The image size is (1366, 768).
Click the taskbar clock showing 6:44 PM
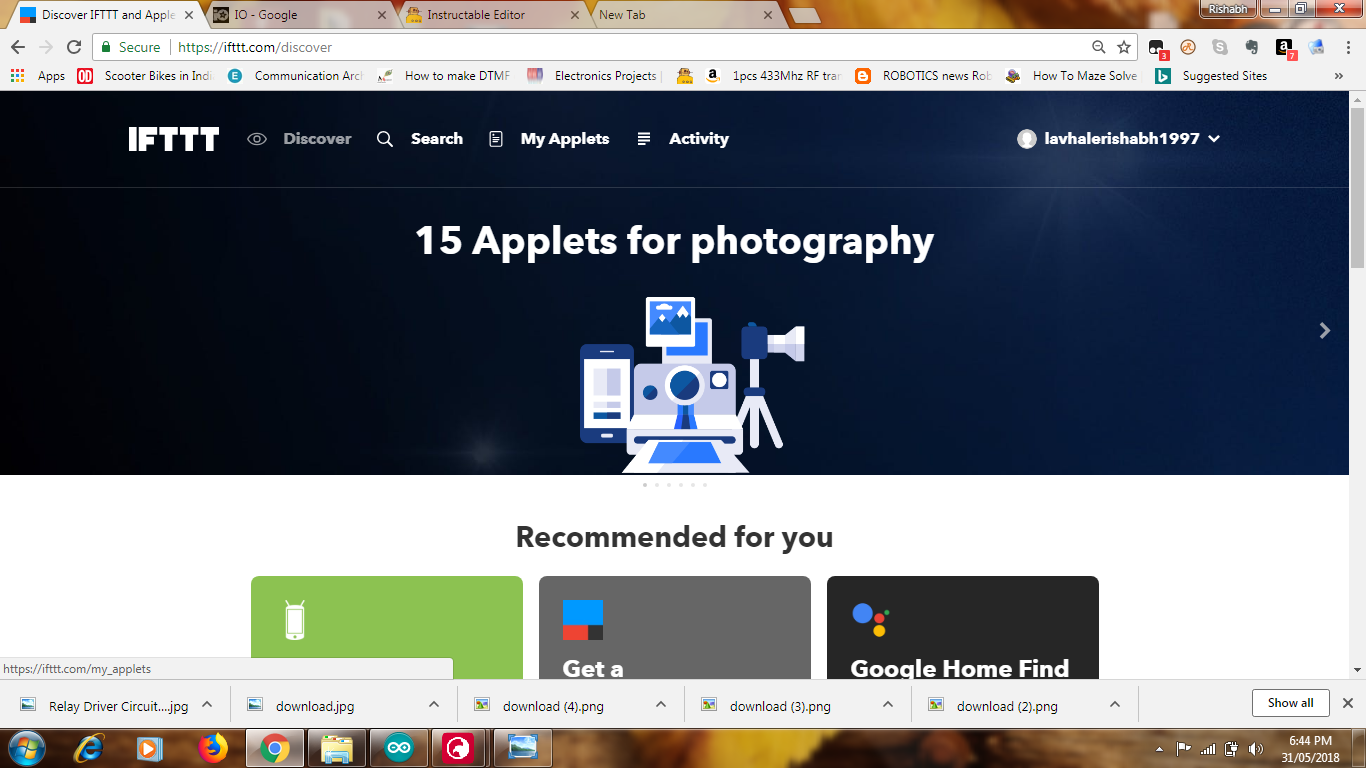(1311, 749)
